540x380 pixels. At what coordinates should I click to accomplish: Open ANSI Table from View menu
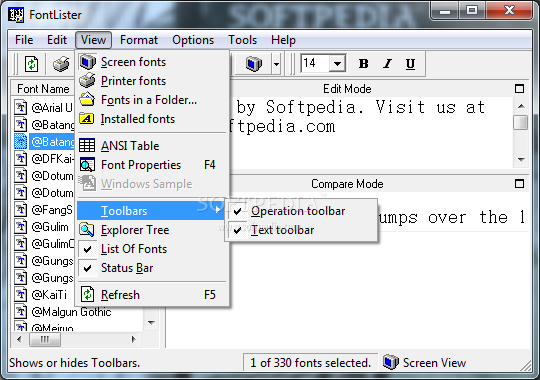pos(153,146)
